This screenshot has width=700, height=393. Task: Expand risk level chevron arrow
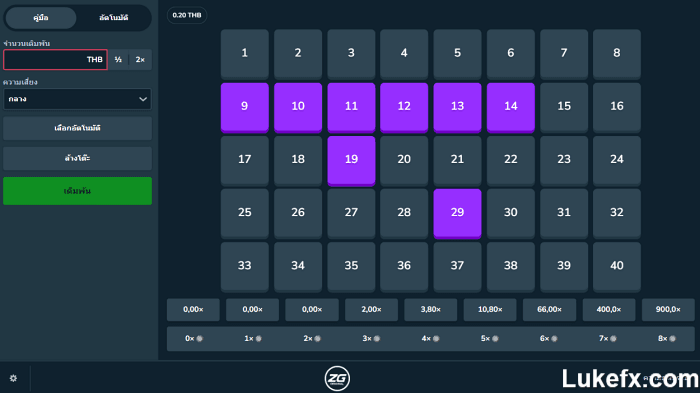[143, 99]
